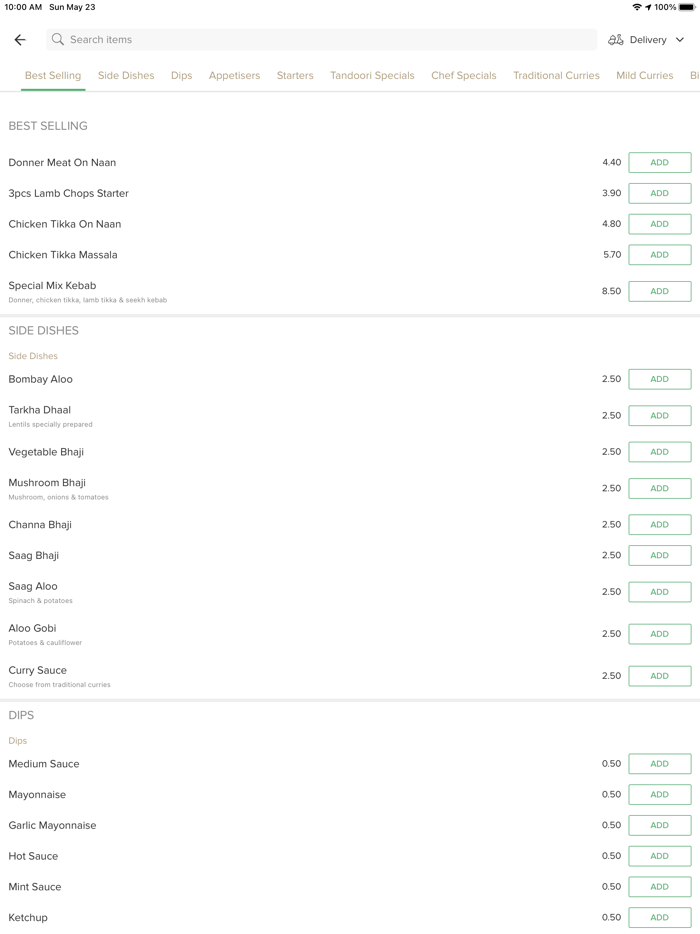This screenshot has width=700, height=934.
Task: Tap the Wi-Fi status icon
Action: [x=636, y=7]
